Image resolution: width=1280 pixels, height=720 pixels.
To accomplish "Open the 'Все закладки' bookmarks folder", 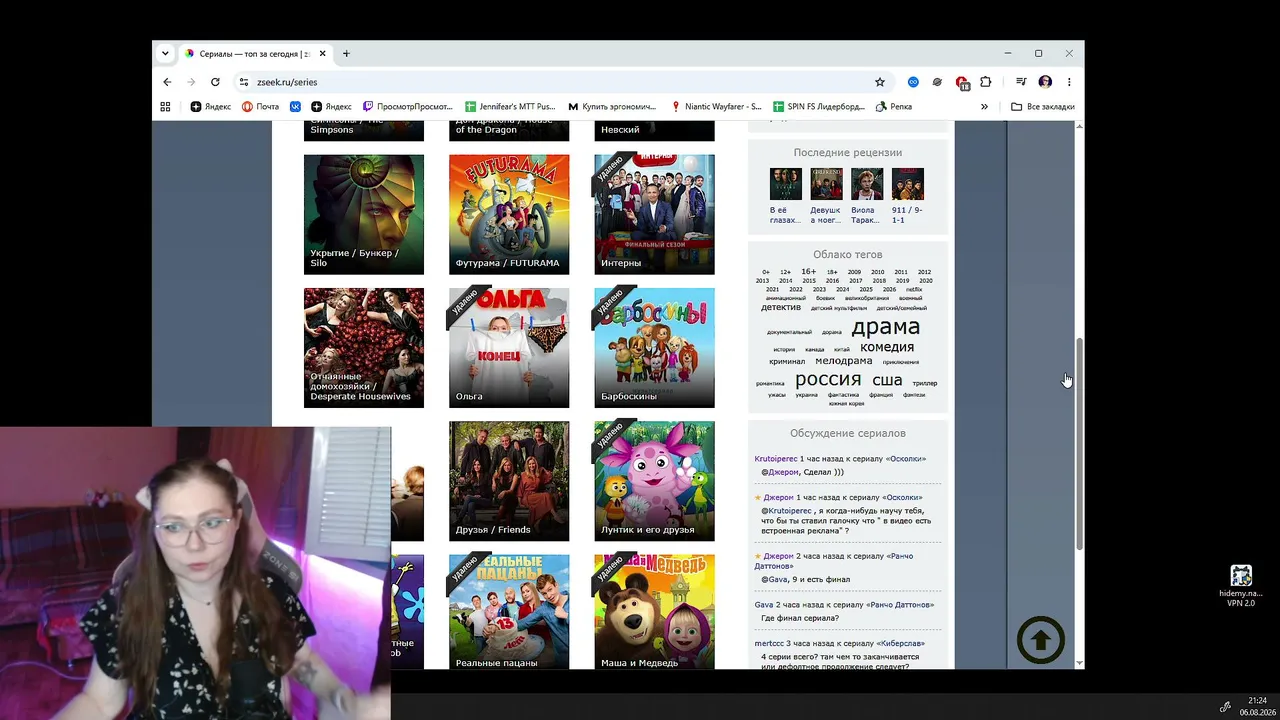I will 1043,106.
